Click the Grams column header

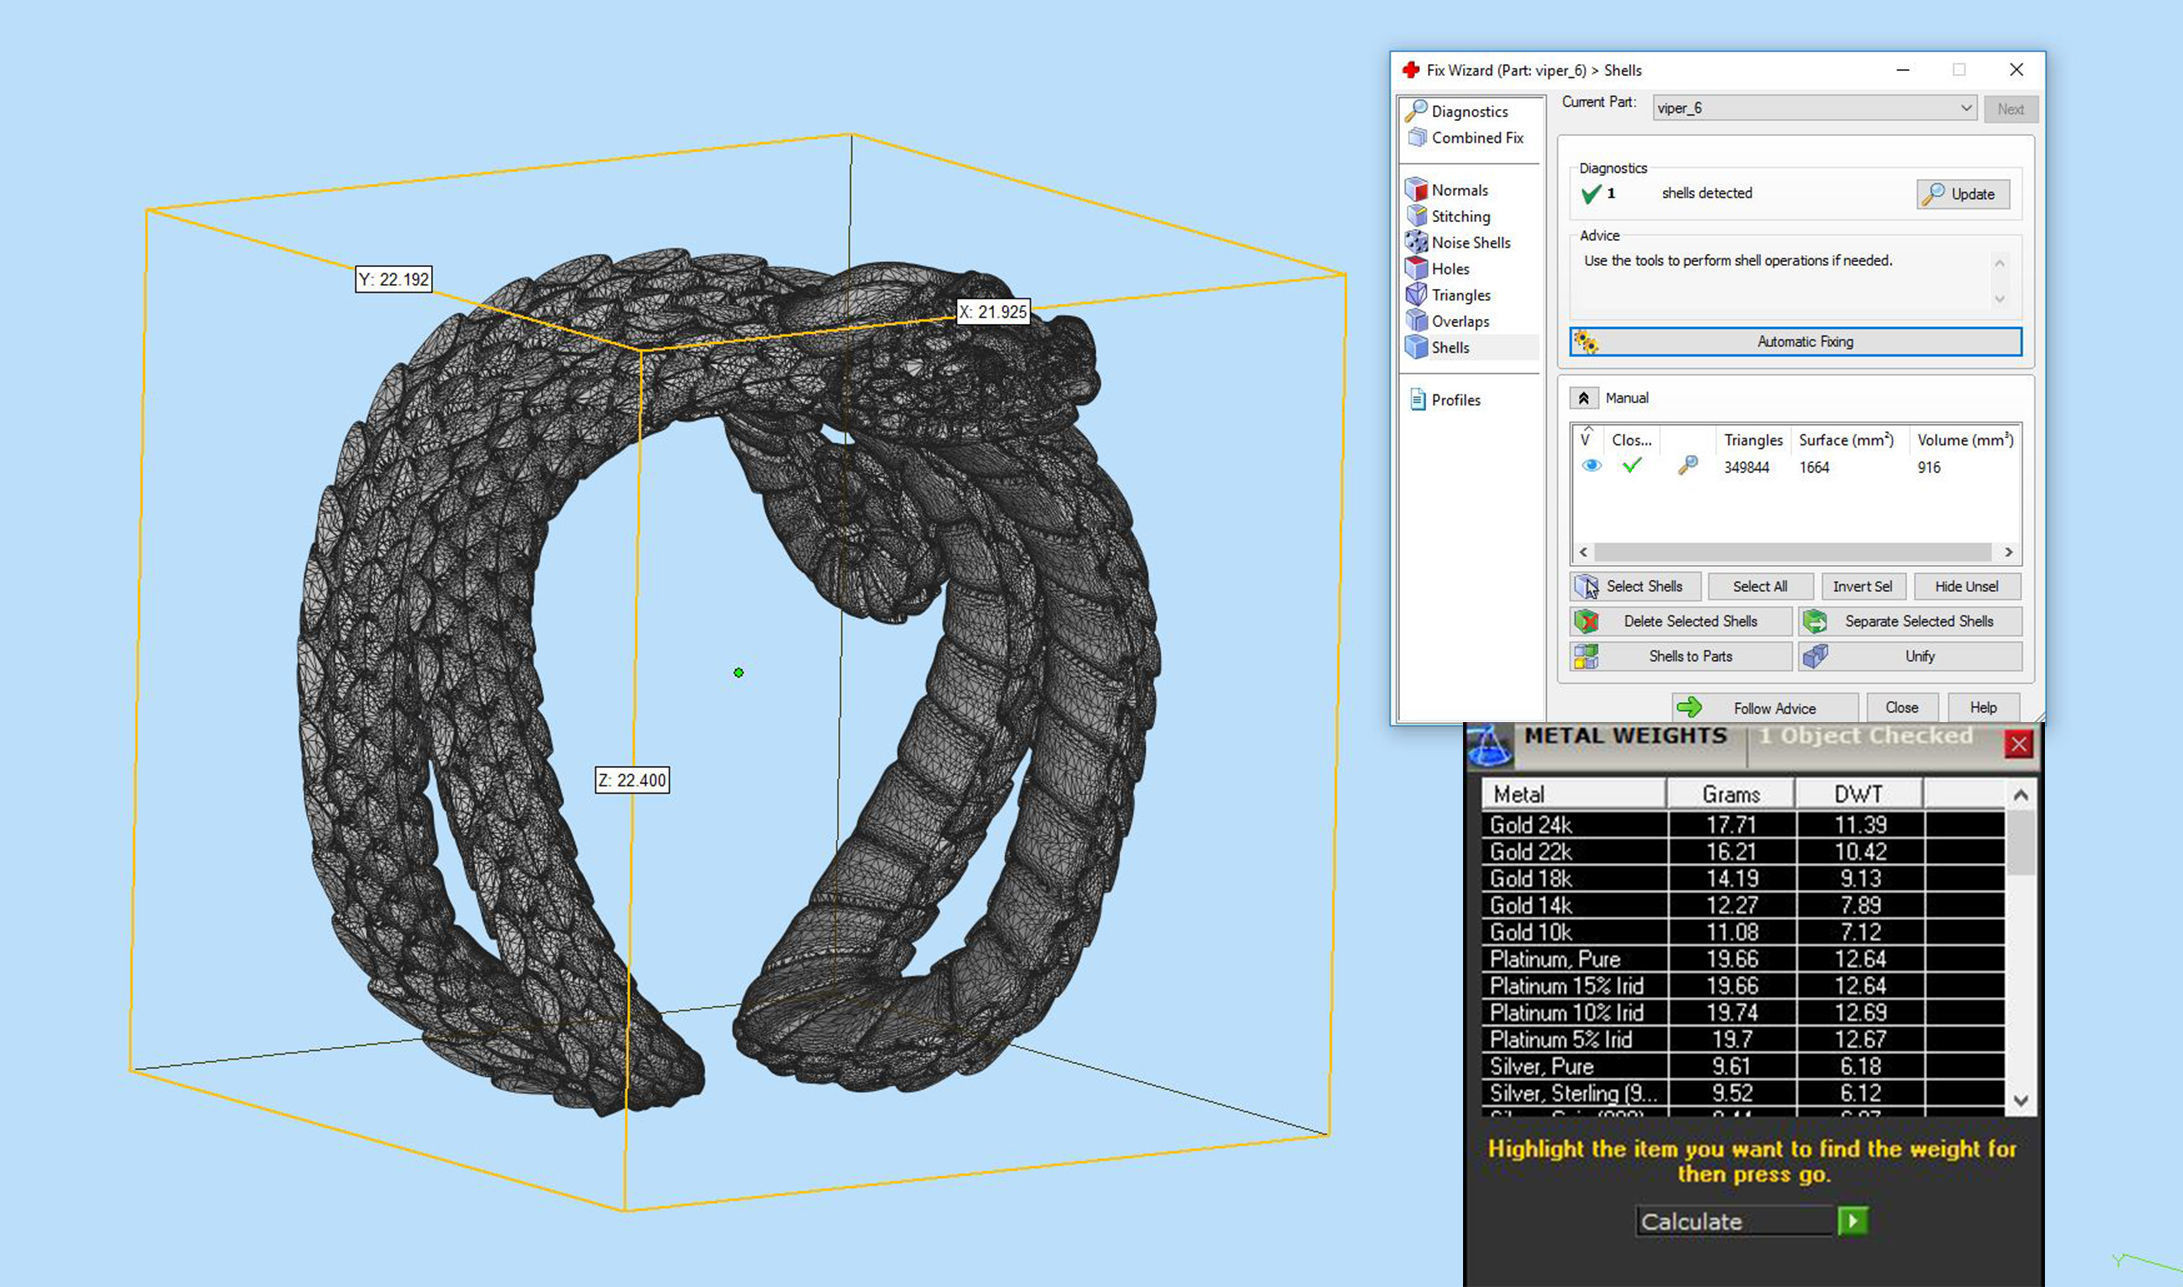(1731, 794)
